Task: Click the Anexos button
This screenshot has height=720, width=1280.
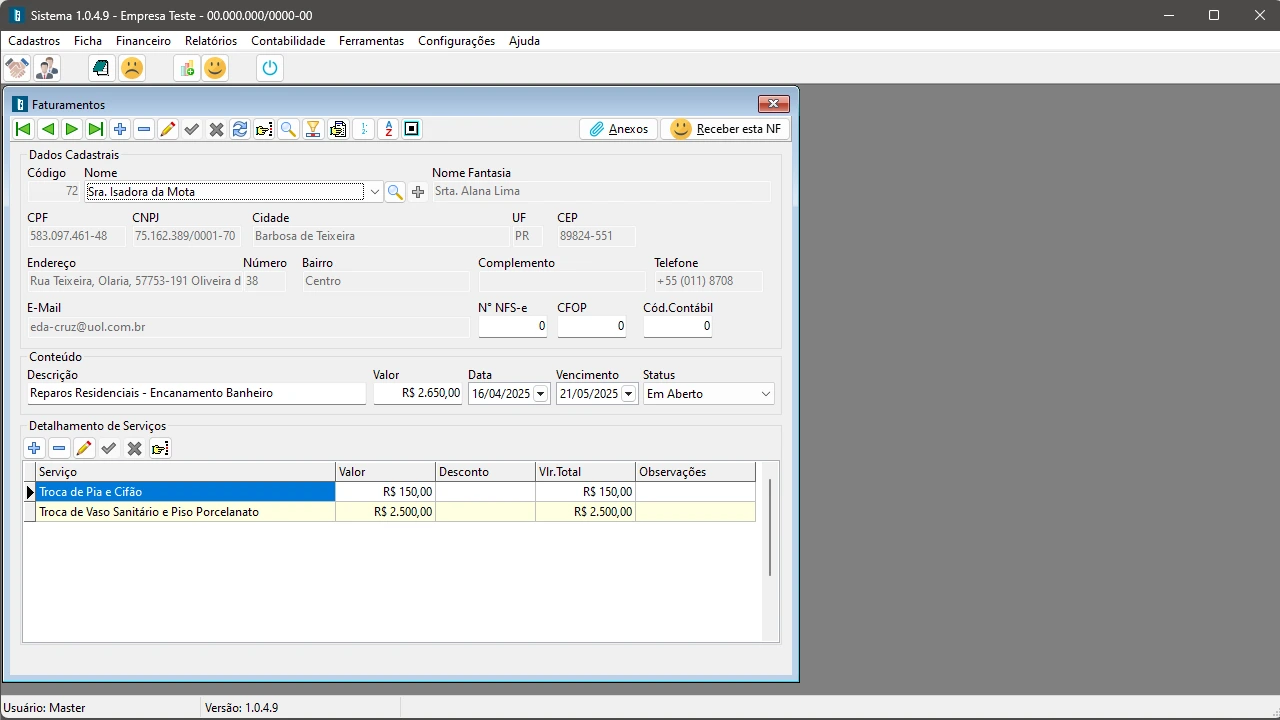Action: [x=618, y=129]
